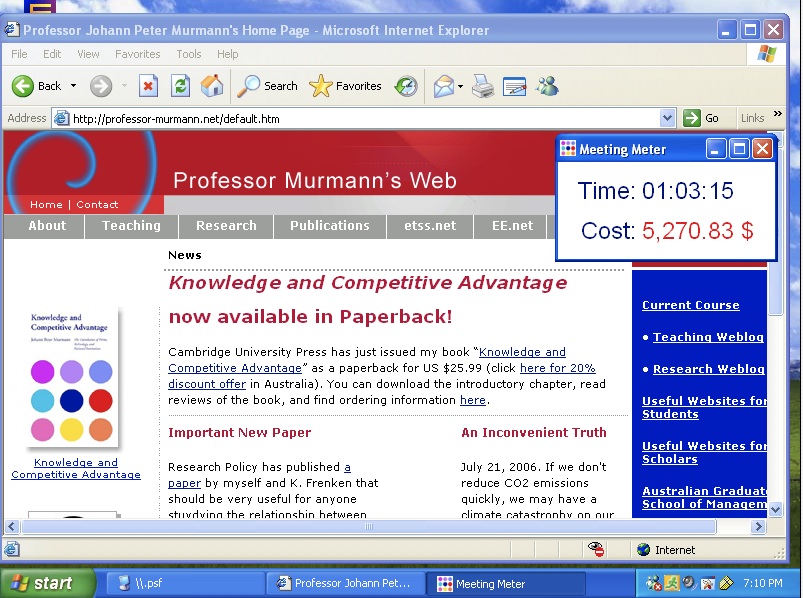Open the Current Course sidebar link
Viewport: 803px width, 598px height.
(x=691, y=305)
